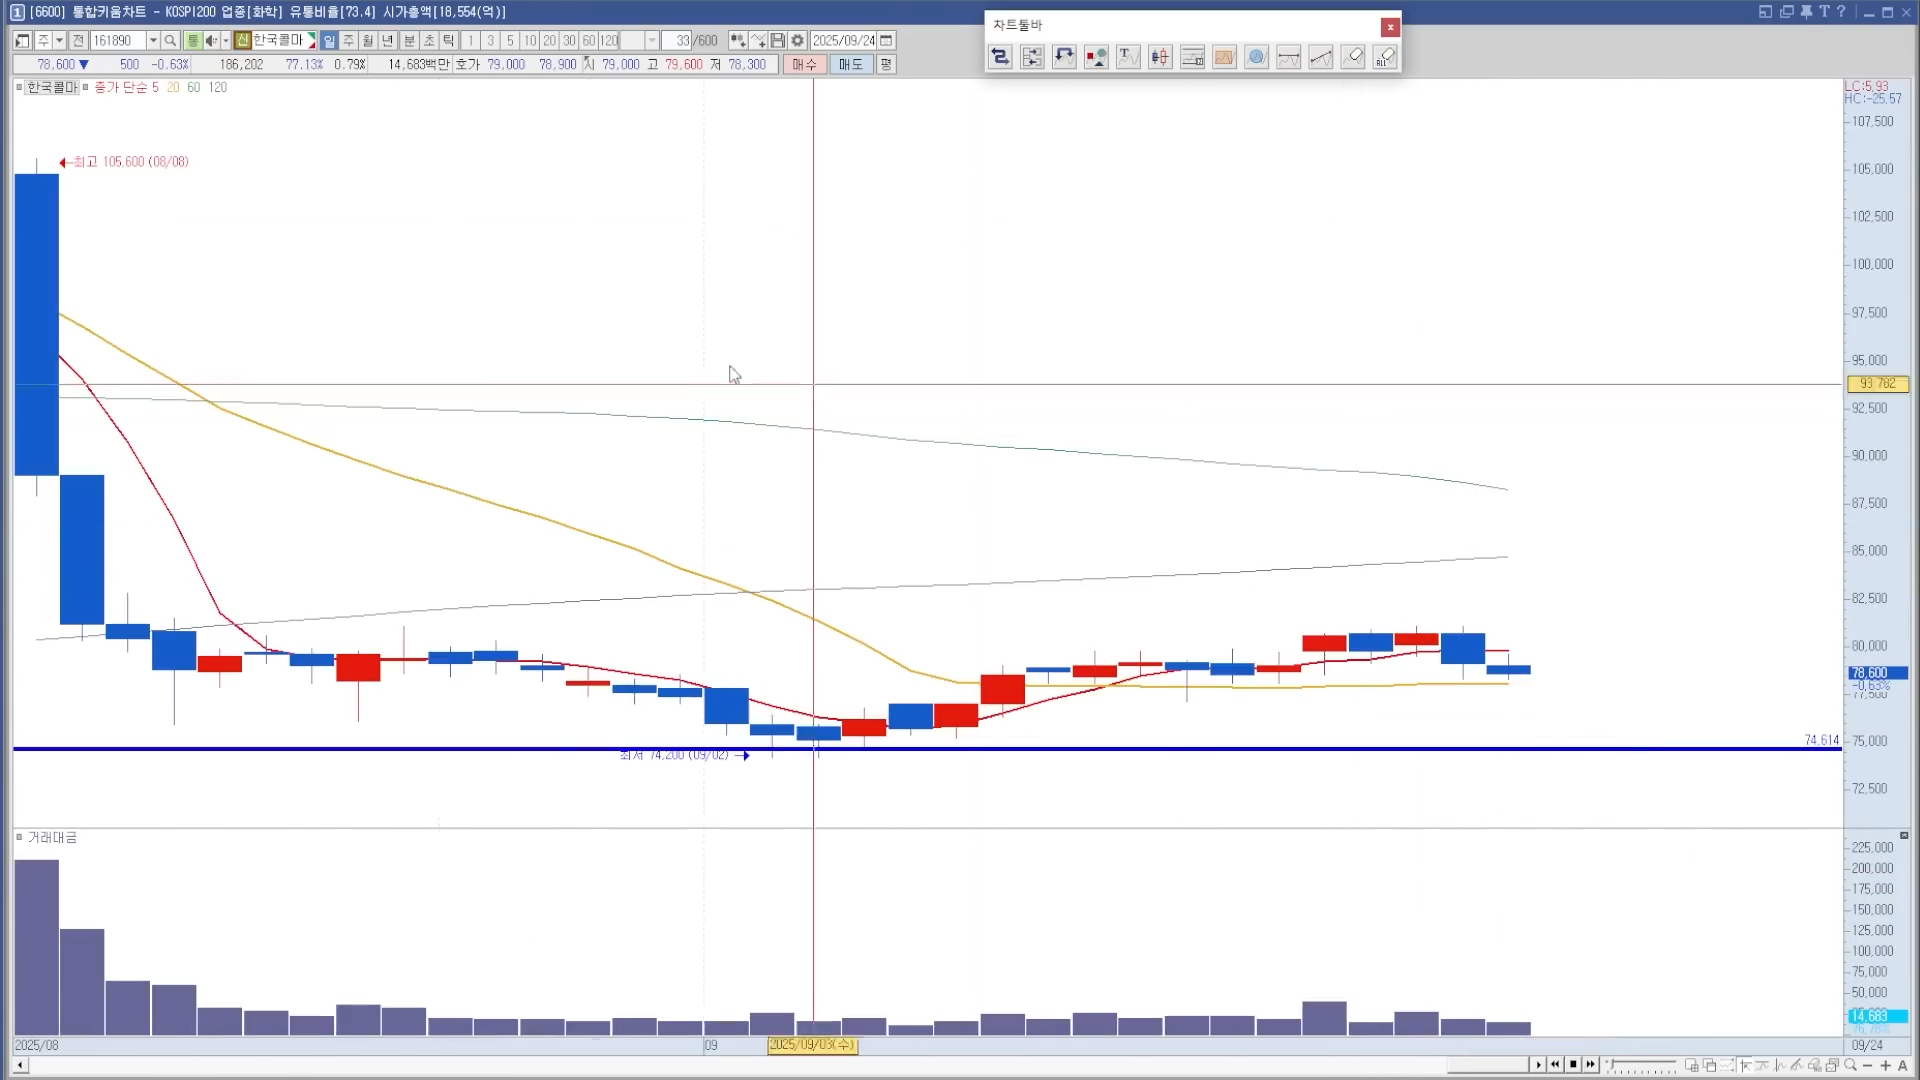Open the calendar date picker for 2025/09/24

886,41
